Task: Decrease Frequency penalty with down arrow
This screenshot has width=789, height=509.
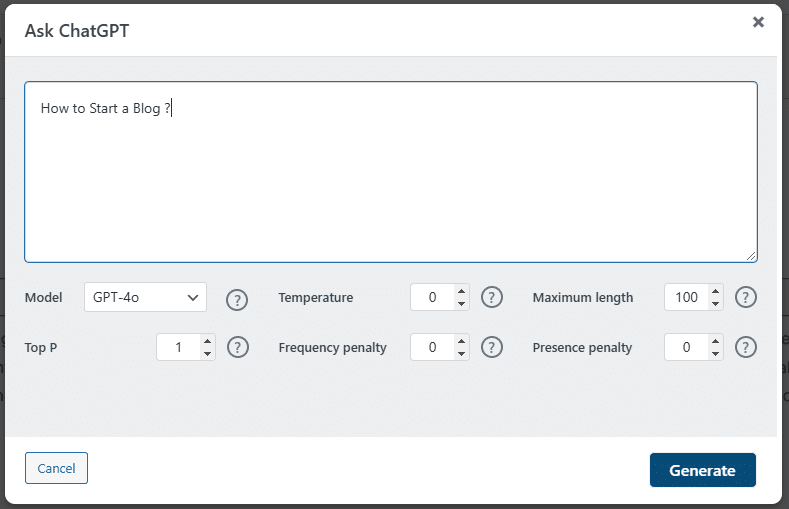Action: pos(461,354)
